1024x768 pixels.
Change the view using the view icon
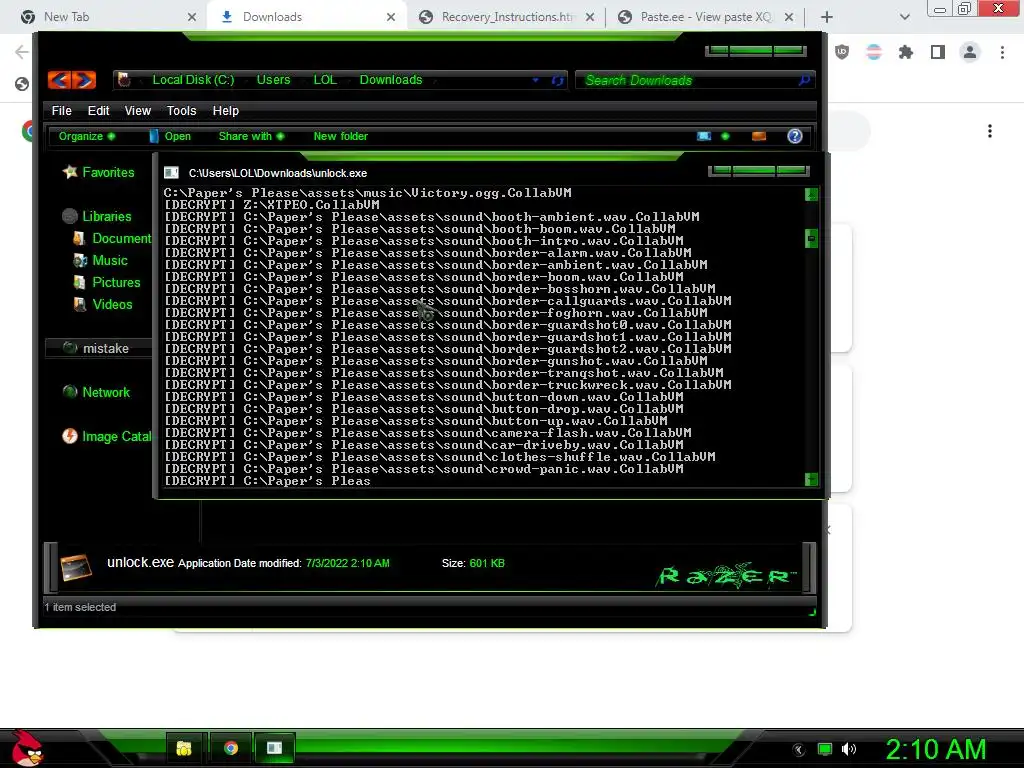(704, 136)
